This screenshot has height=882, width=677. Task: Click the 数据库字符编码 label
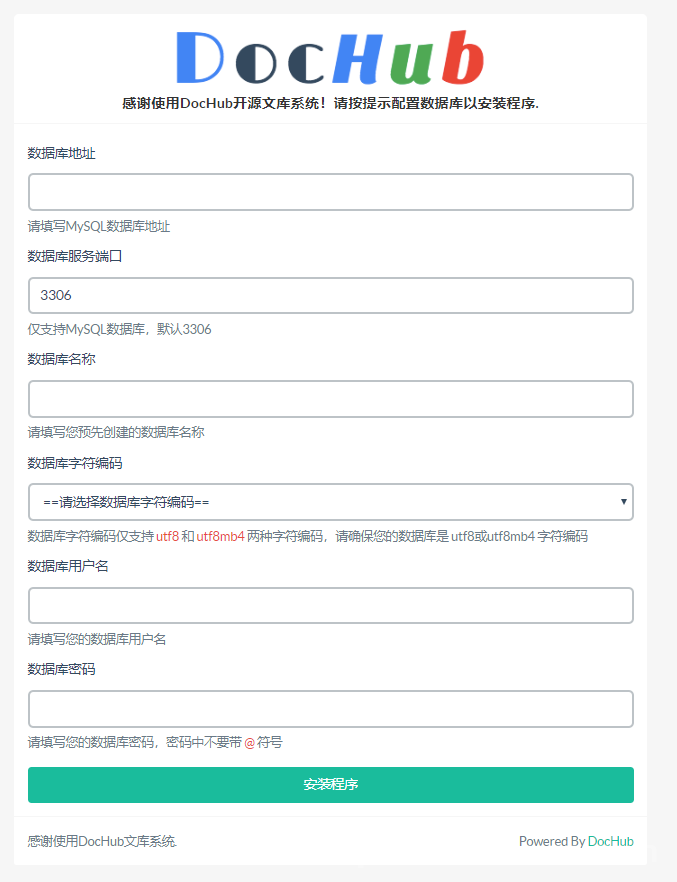pos(75,463)
